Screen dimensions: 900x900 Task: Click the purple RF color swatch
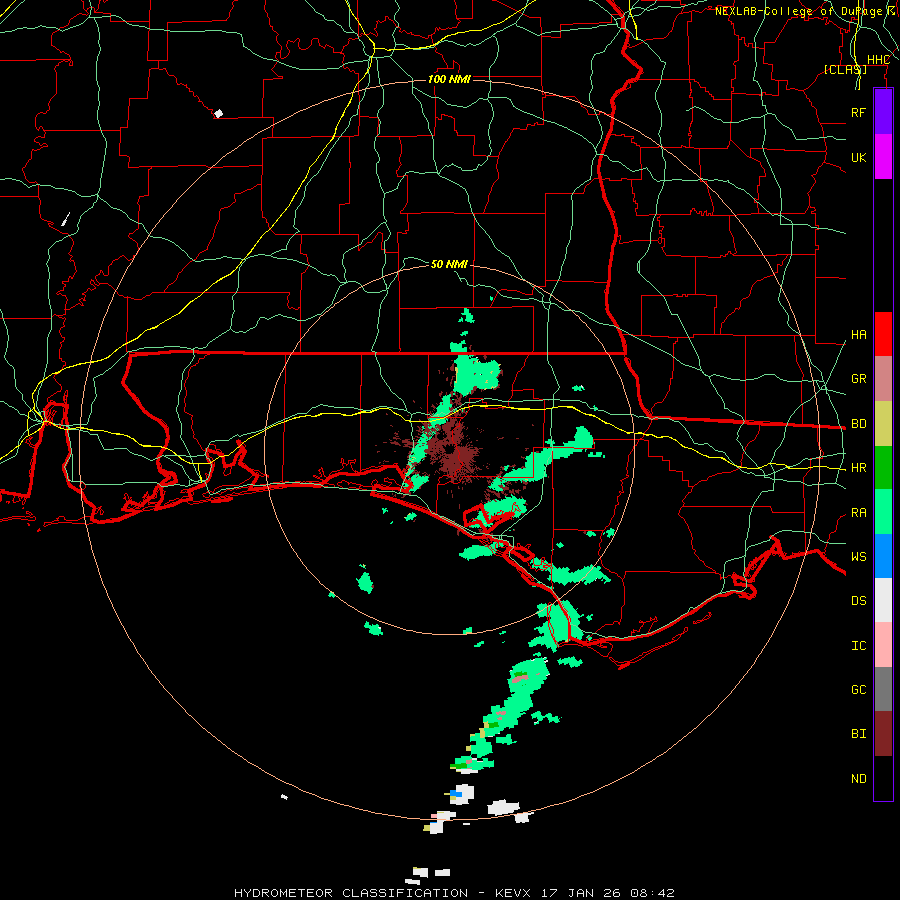click(x=883, y=112)
